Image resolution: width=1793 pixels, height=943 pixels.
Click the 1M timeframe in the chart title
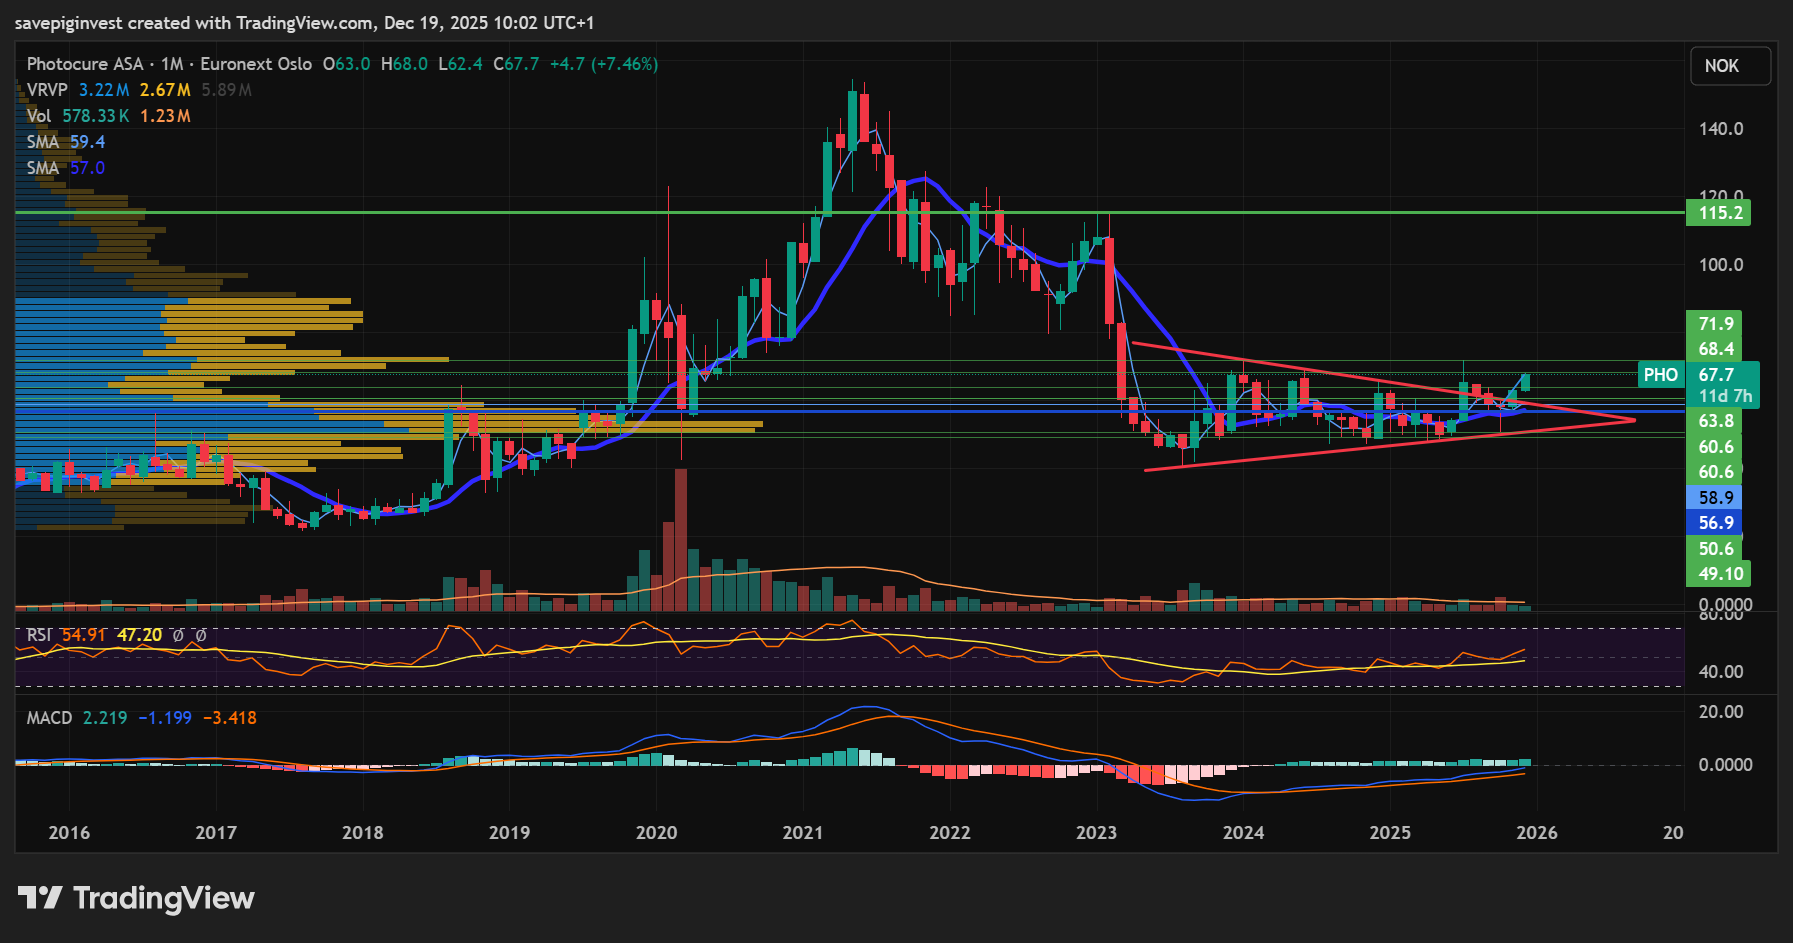click(172, 64)
